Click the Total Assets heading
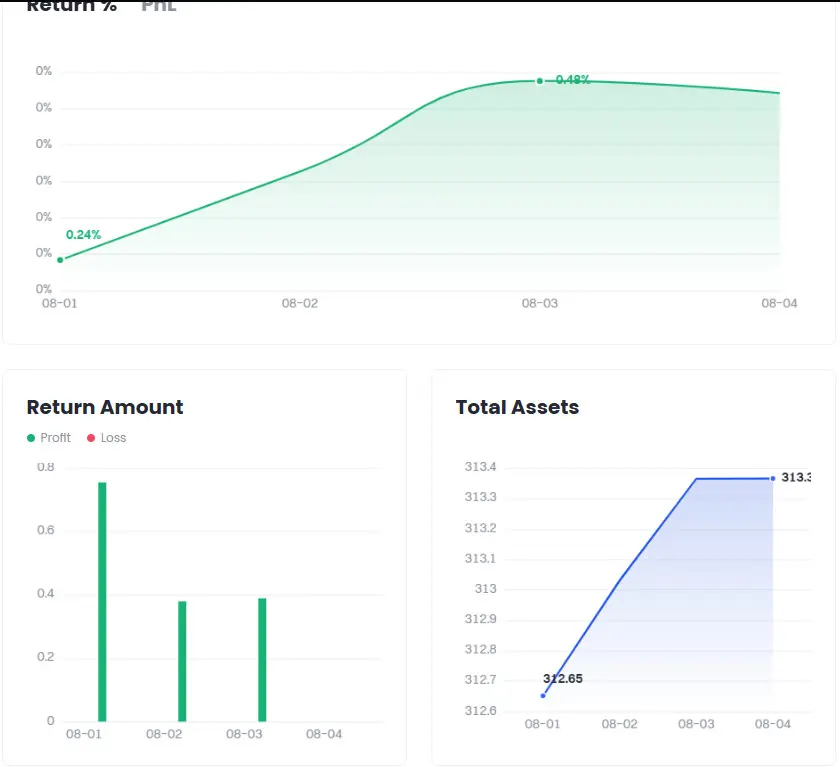 (518, 407)
